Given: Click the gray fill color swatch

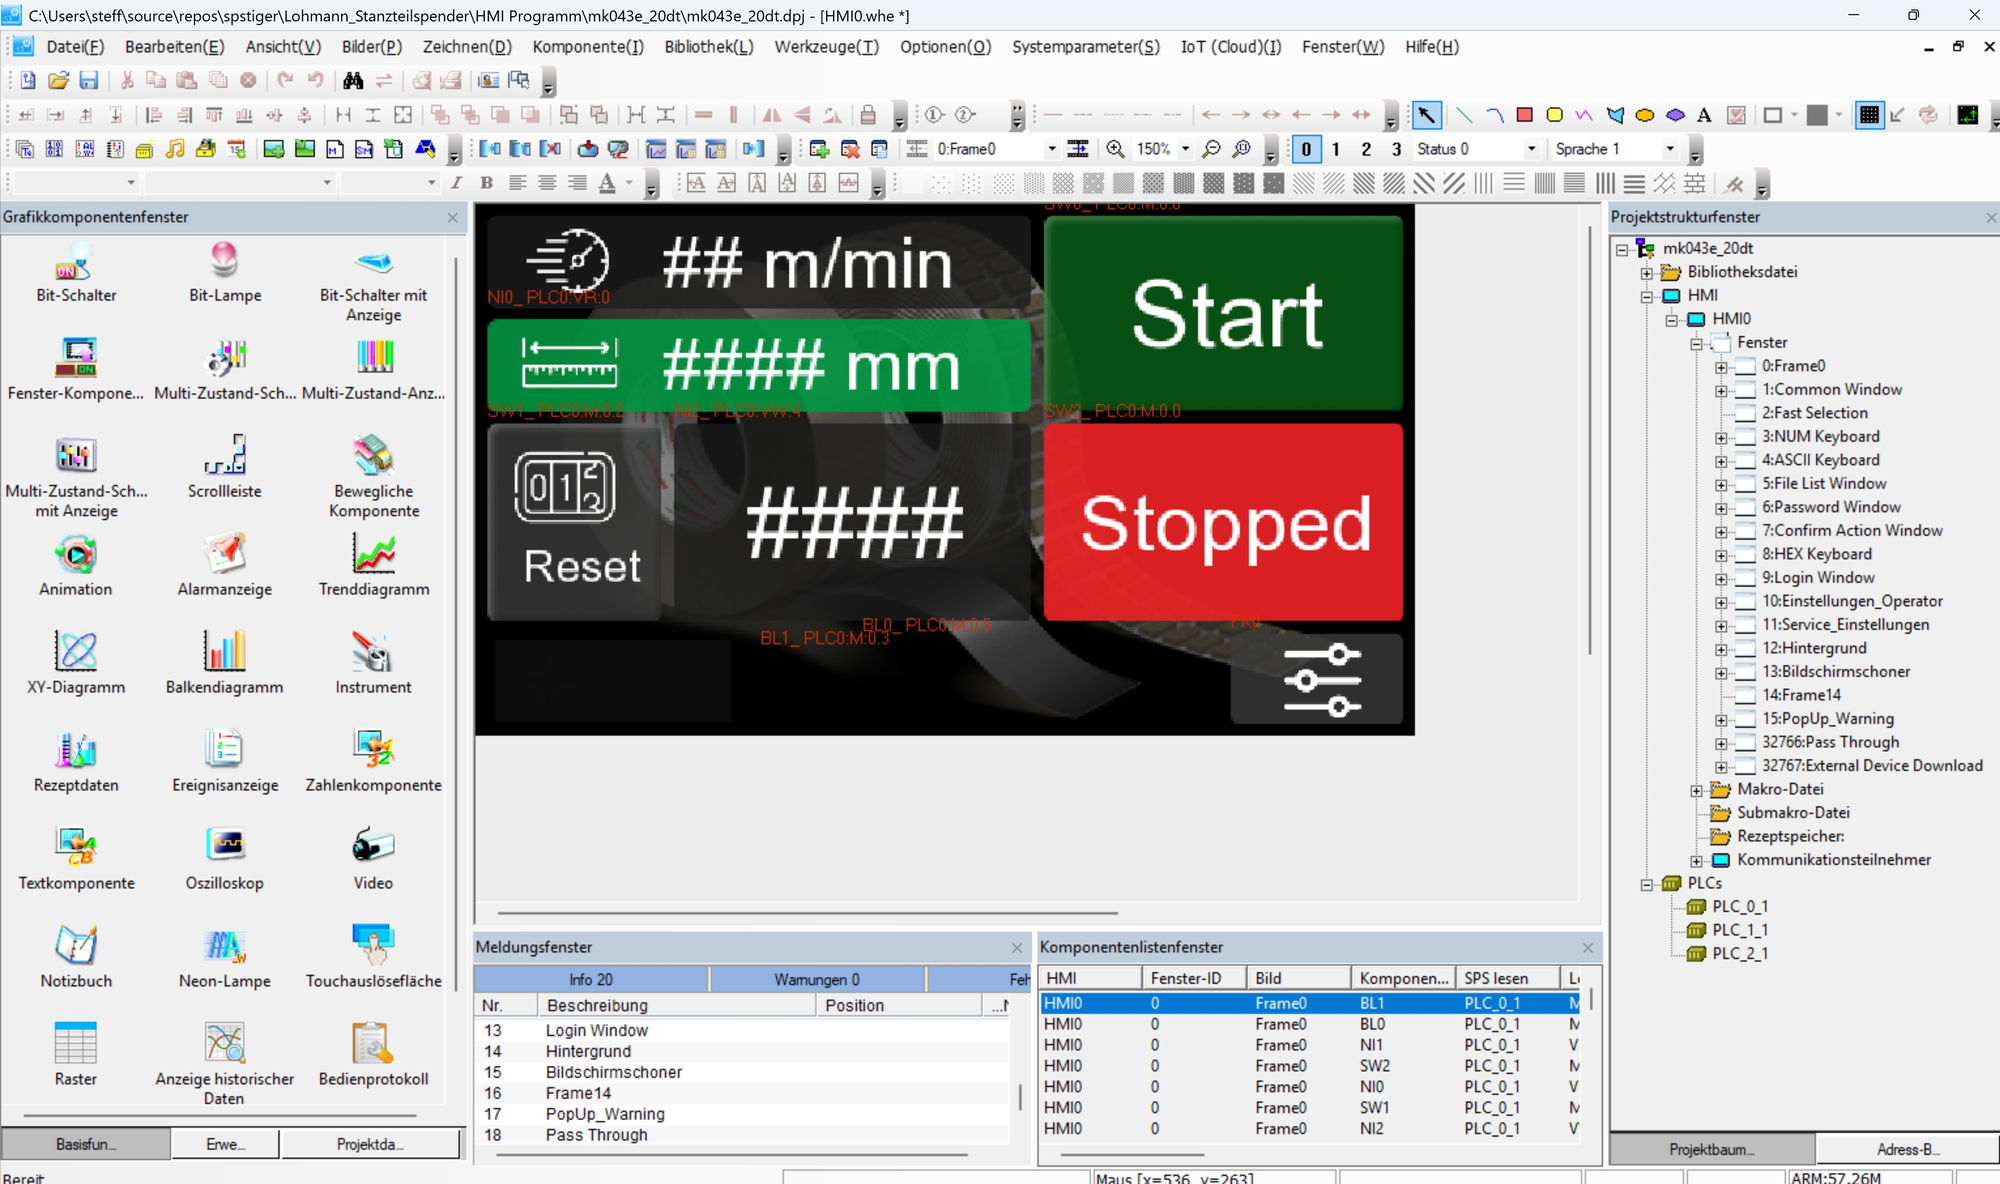Looking at the screenshot, I should pyautogui.click(x=1817, y=115).
